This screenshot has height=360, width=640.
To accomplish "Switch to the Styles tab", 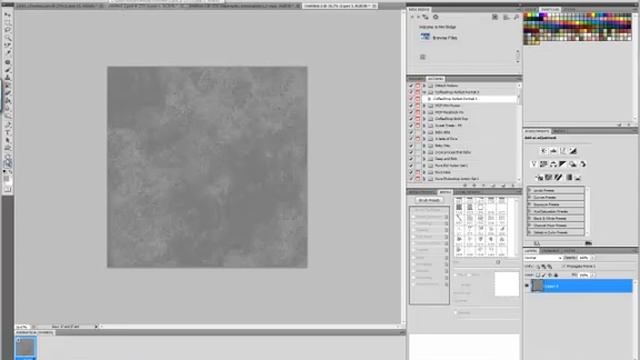I will click(569, 9).
